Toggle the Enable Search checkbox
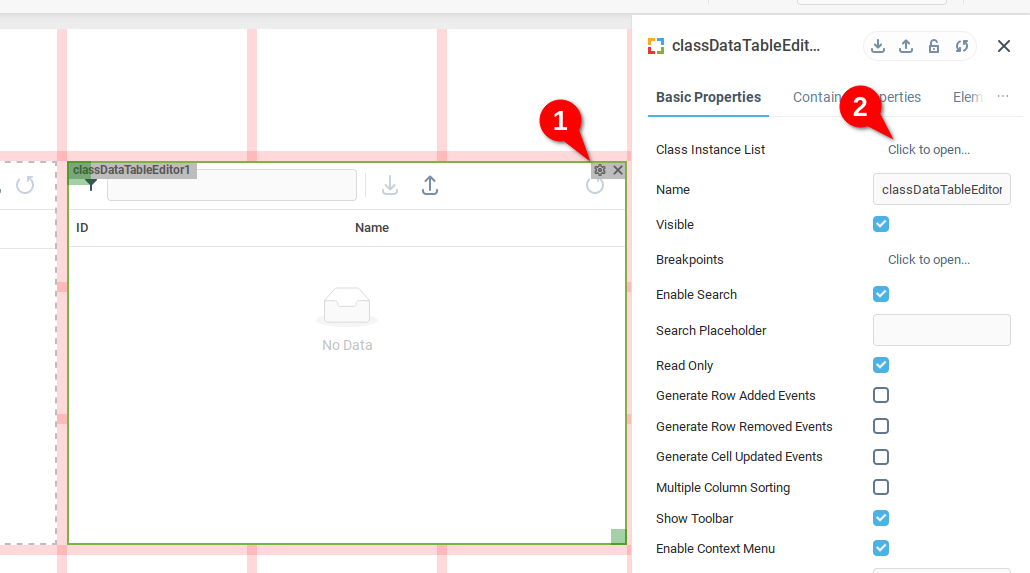This screenshot has width=1030, height=573. pos(881,294)
